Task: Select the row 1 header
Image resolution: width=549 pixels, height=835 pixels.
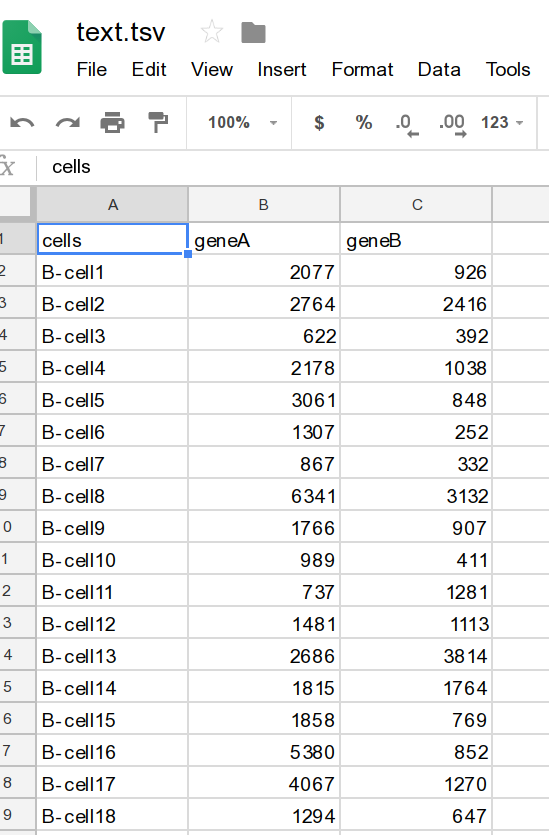Action: [16, 239]
